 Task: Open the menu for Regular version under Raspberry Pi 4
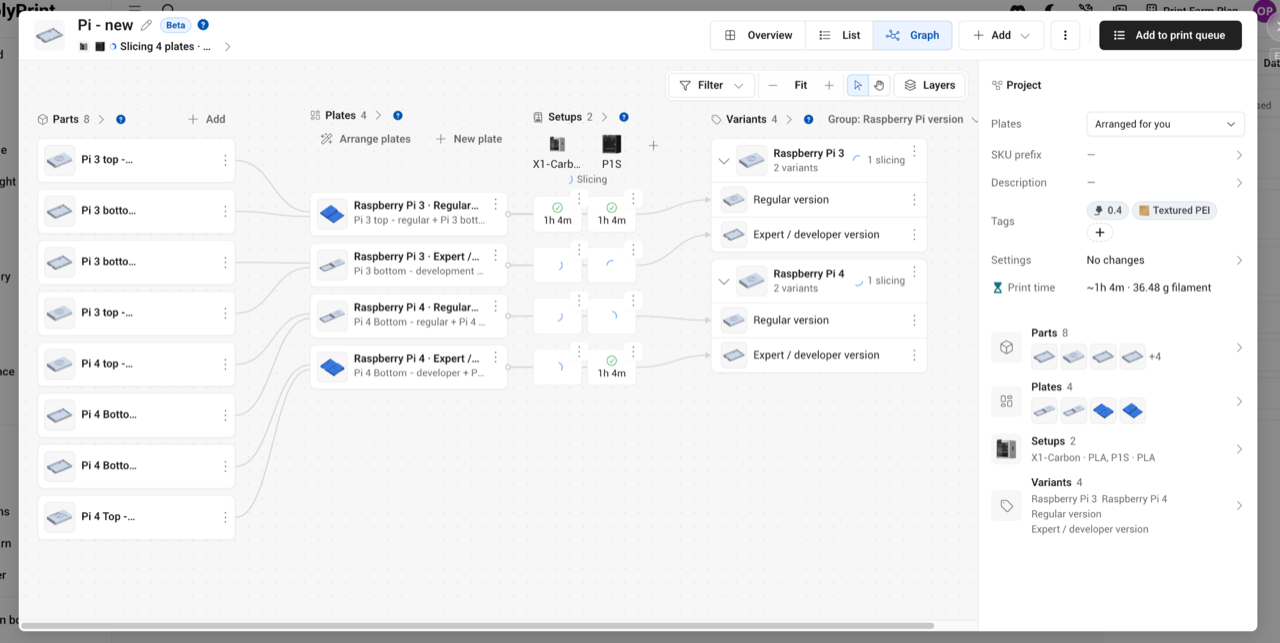tap(914, 320)
